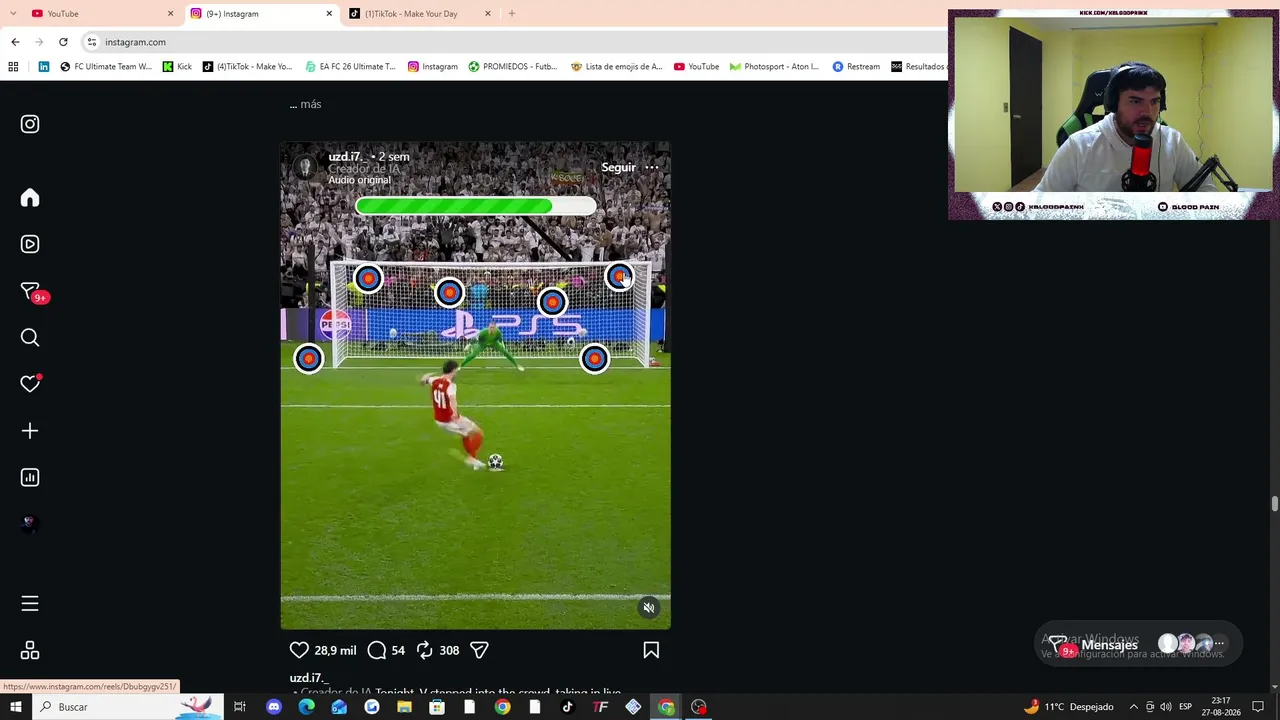1280x720 pixels.
Task: Unmute the reel audio
Action: (649, 608)
